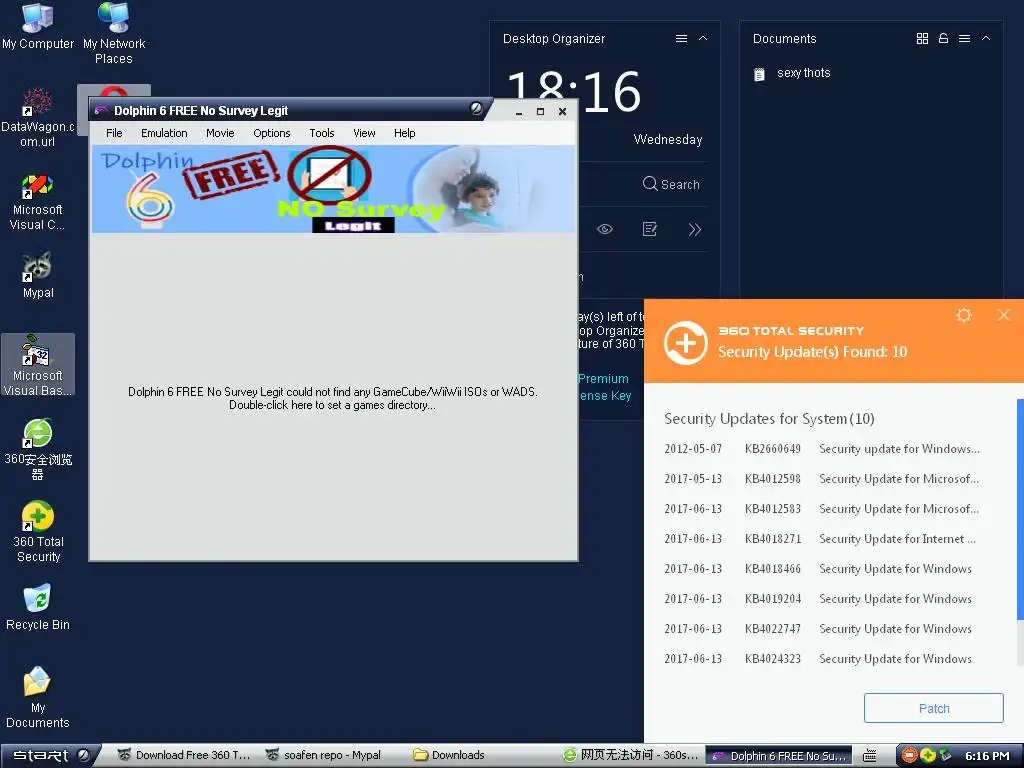Open the Options menu in Dolphin
This screenshot has width=1024, height=768.
click(x=272, y=133)
